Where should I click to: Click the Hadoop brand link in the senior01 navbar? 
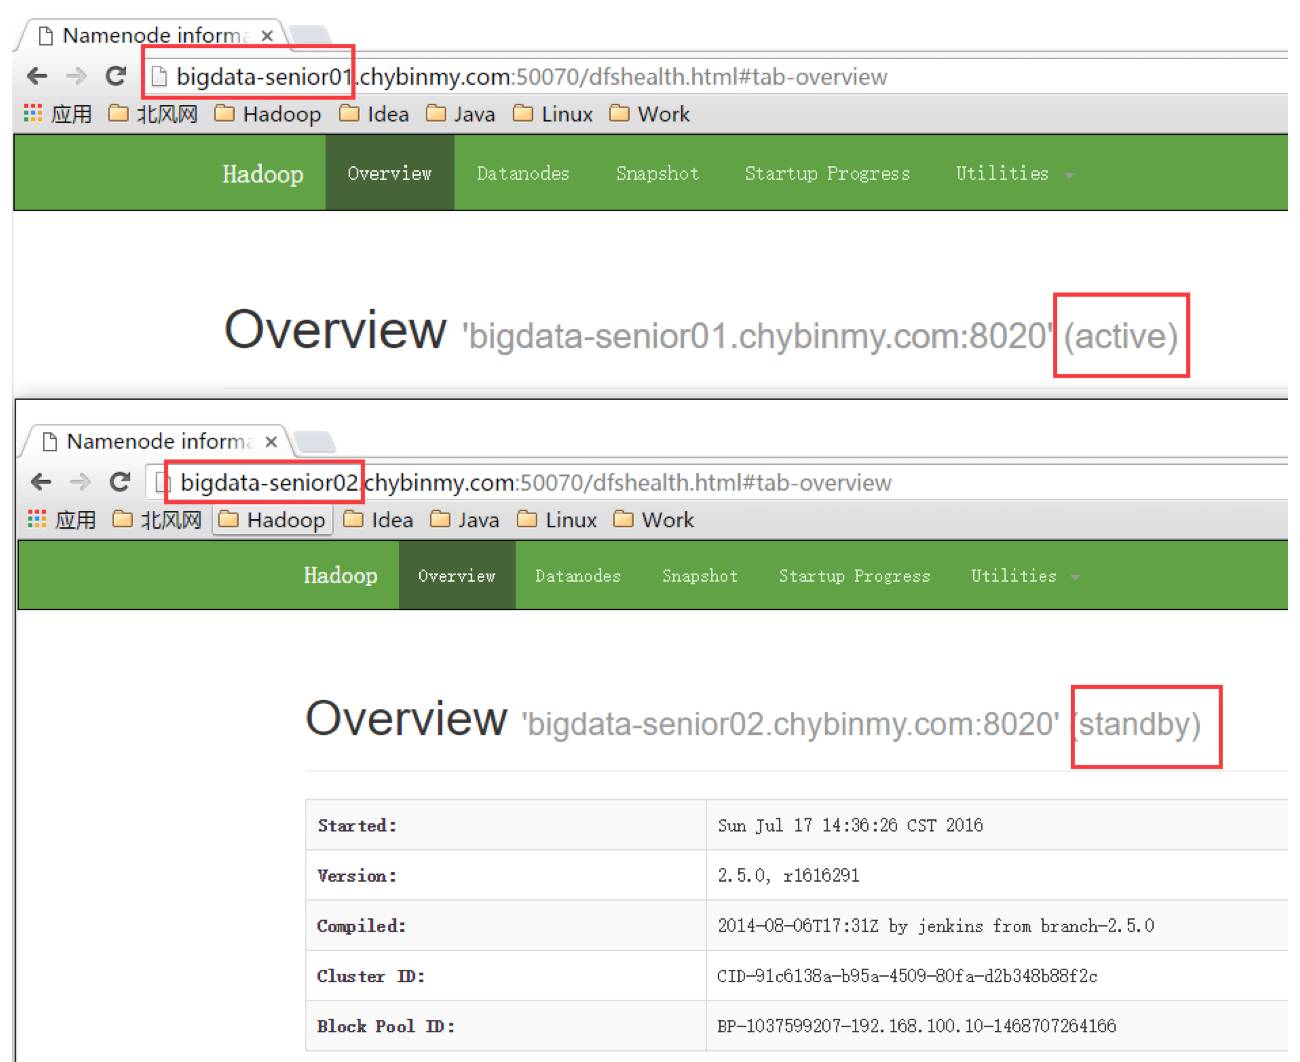pyautogui.click(x=263, y=174)
